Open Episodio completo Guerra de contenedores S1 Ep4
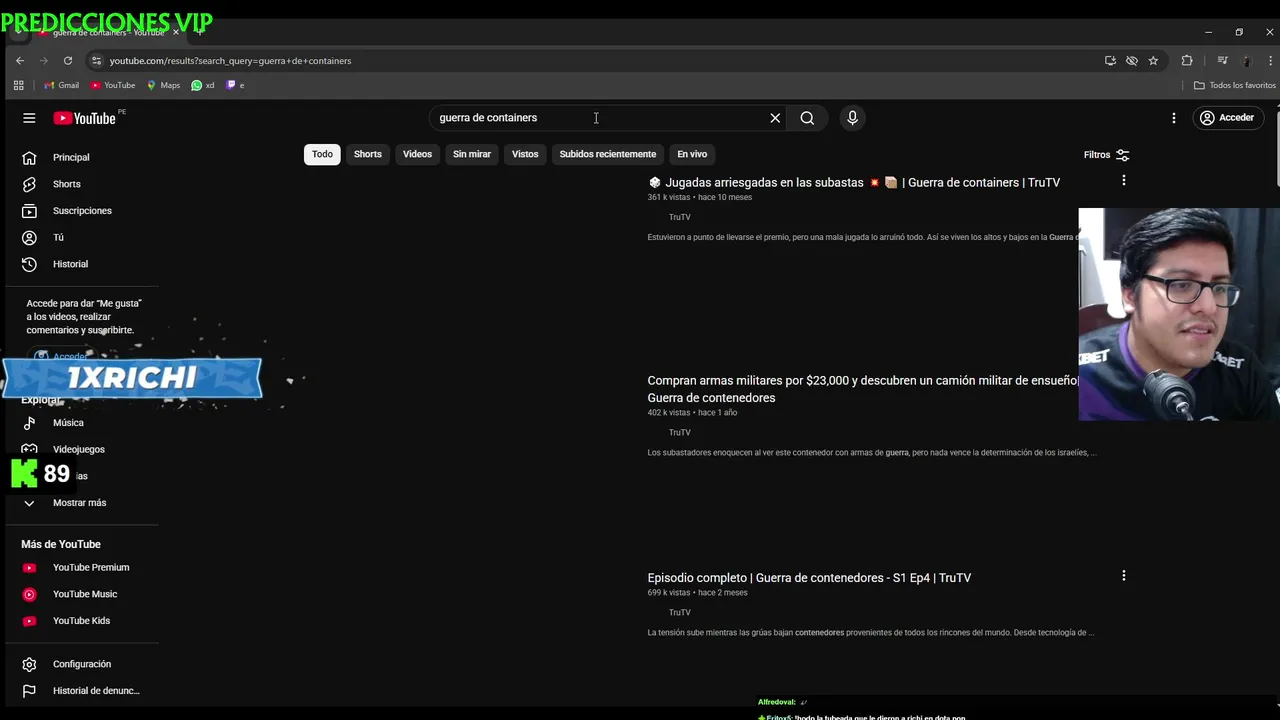 [x=809, y=578]
